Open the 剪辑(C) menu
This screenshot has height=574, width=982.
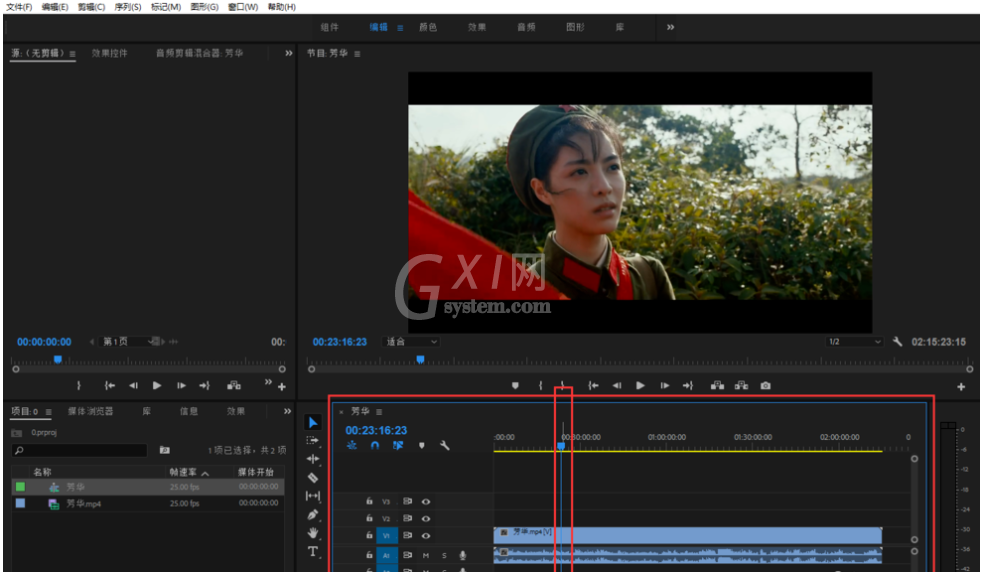91,7
